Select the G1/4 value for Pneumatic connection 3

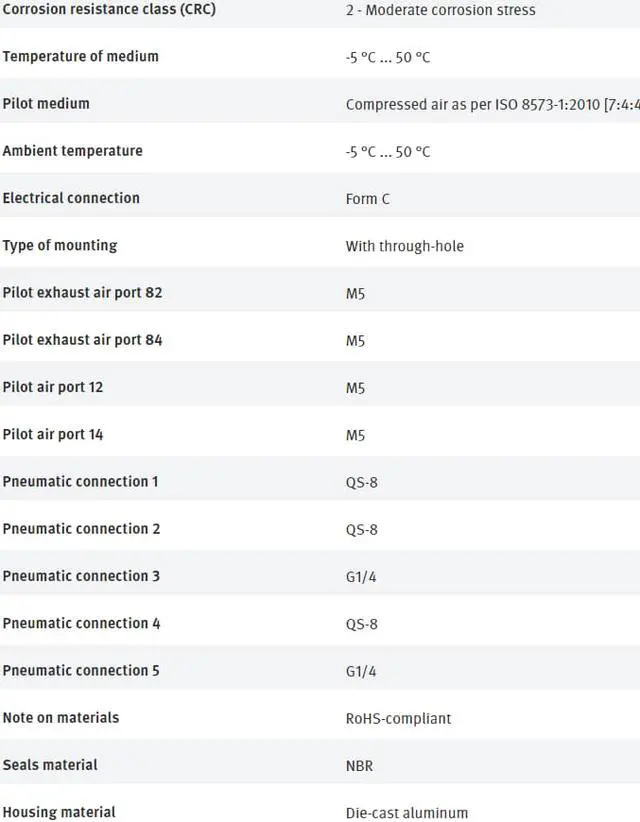click(x=361, y=577)
